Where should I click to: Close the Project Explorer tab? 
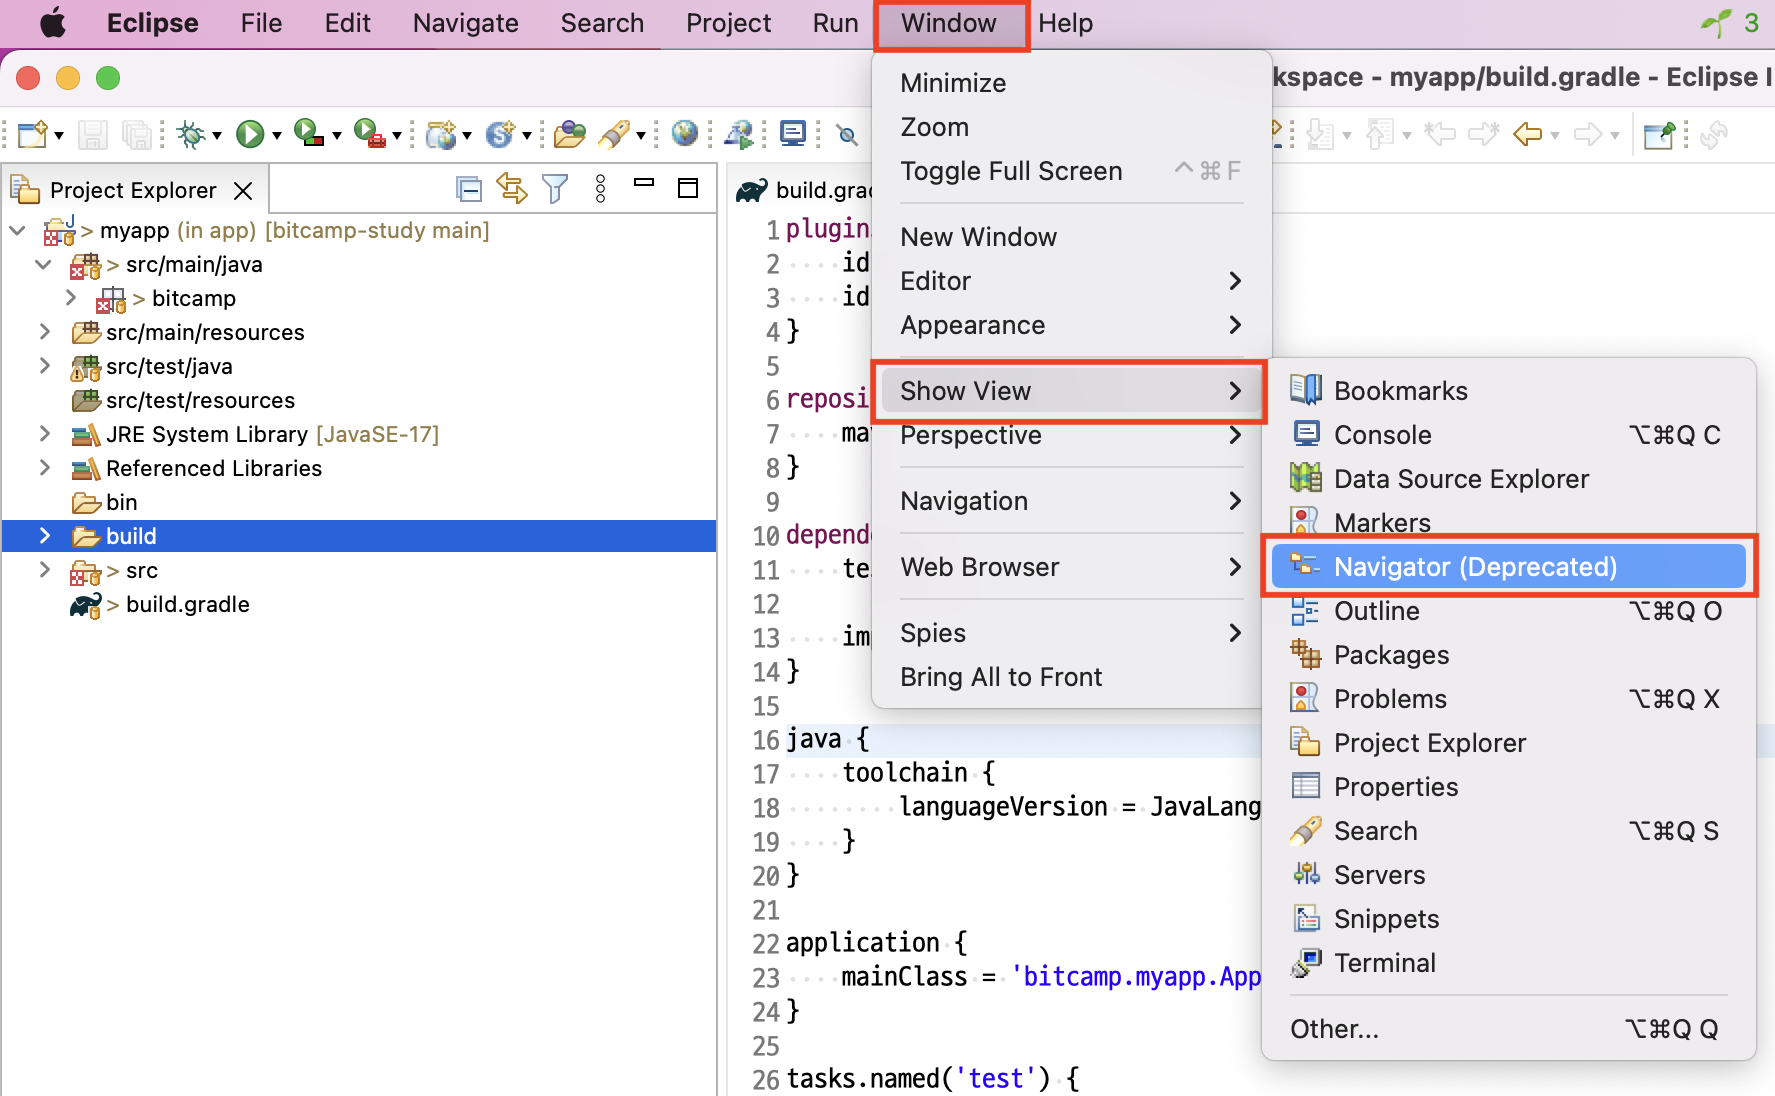(x=243, y=190)
